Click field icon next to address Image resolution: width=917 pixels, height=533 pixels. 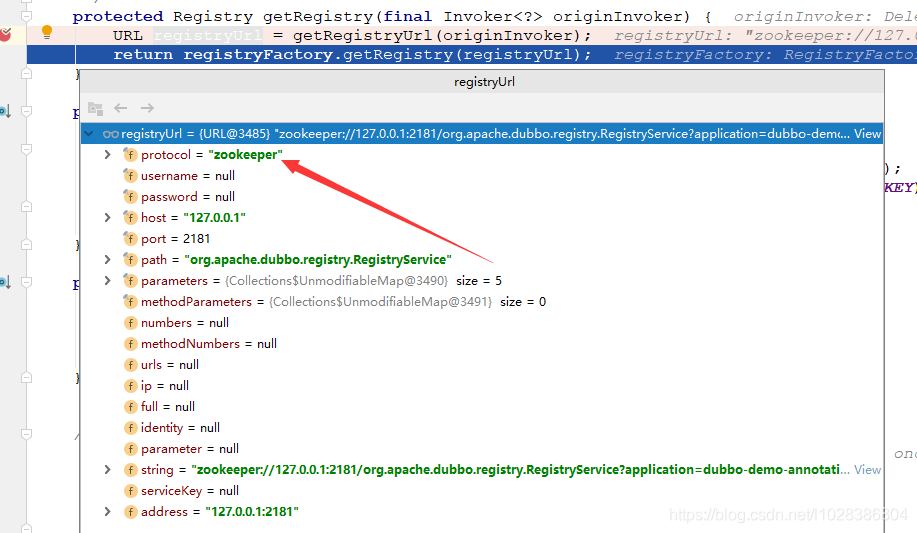130,512
